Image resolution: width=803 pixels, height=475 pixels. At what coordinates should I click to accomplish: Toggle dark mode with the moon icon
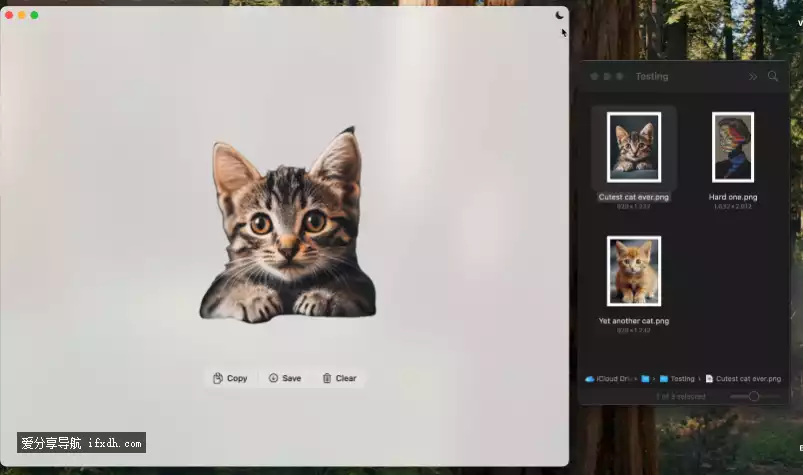tap(559, 15)
